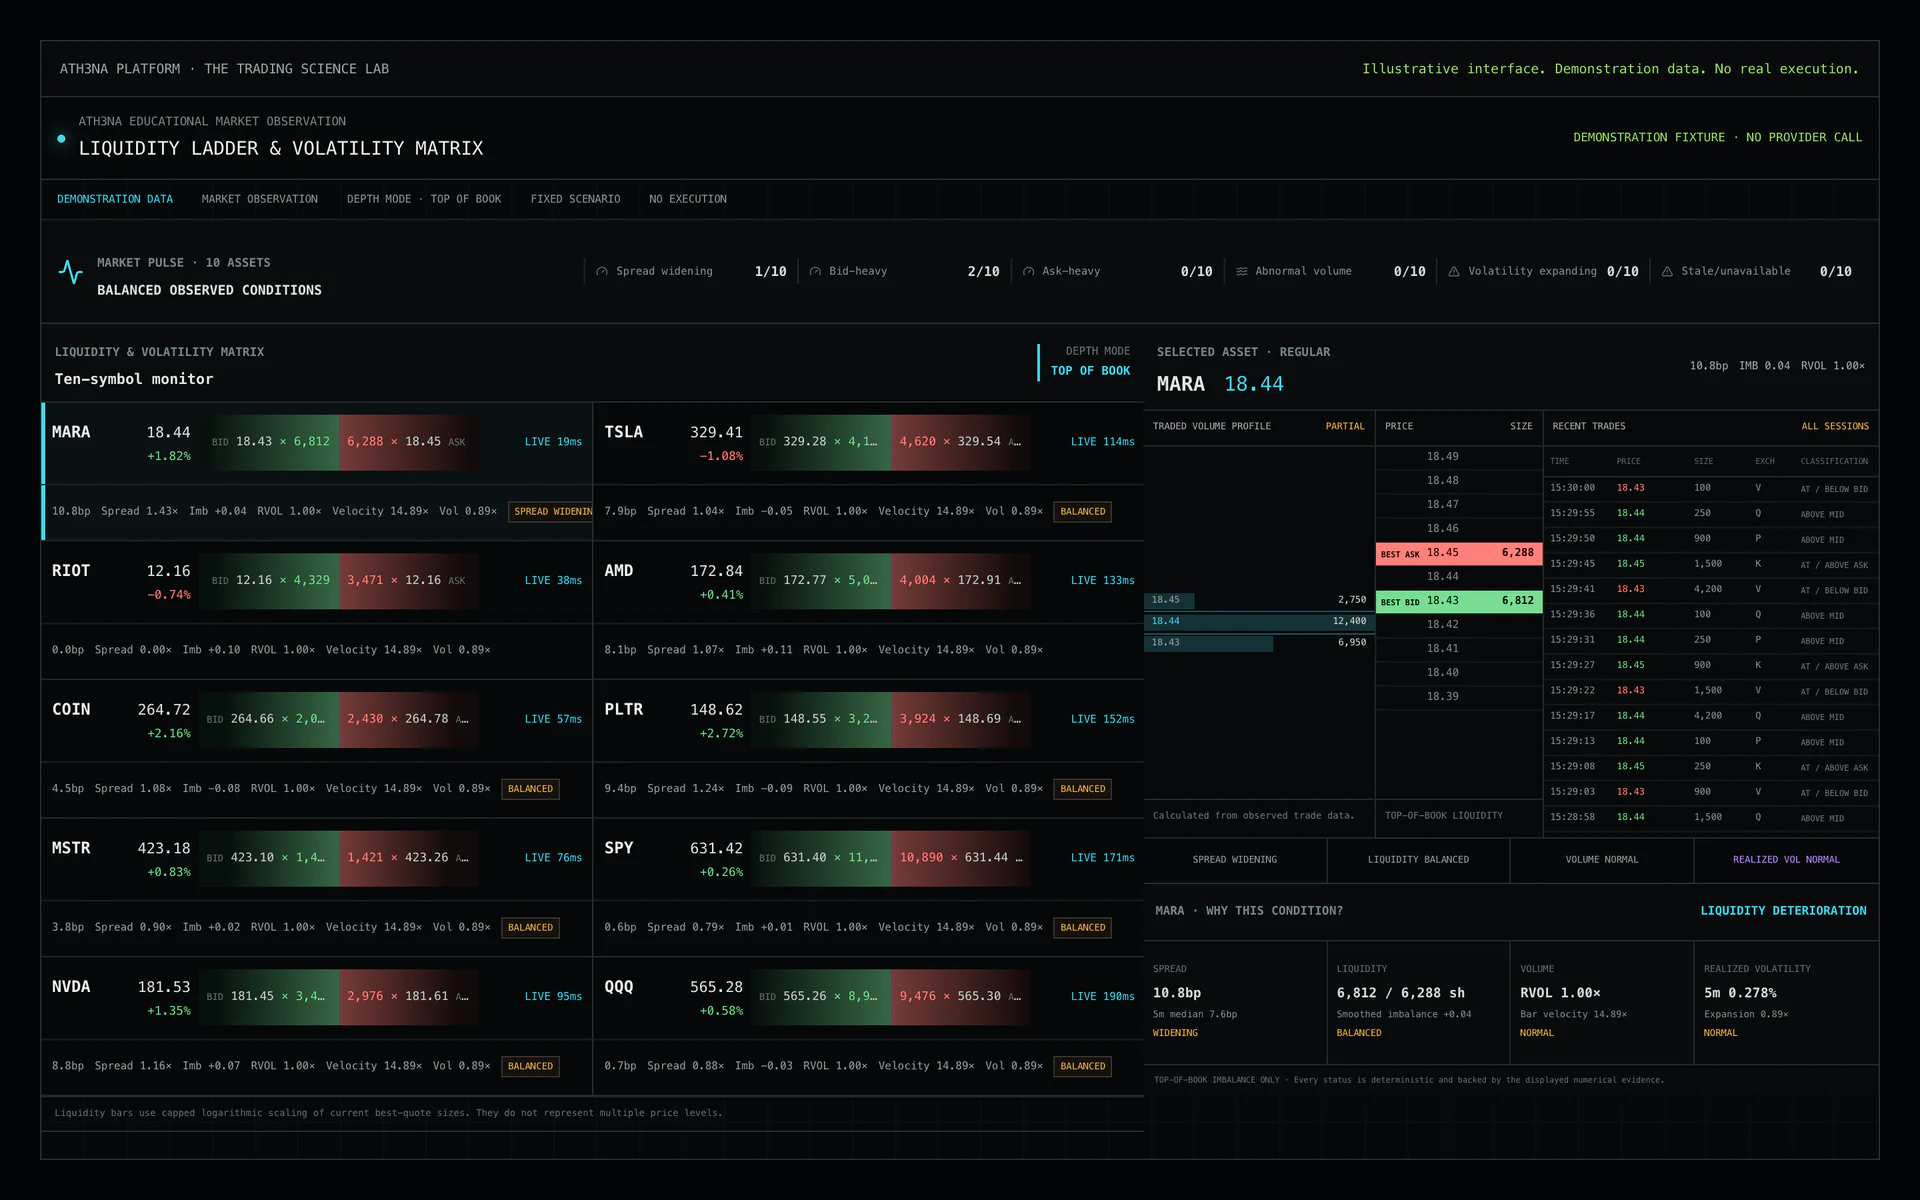This screenshot has height=1200, width=1920.
Task: Click the PARTIAL label in Traded Volume Profile
Action: tap(1345, 427)
